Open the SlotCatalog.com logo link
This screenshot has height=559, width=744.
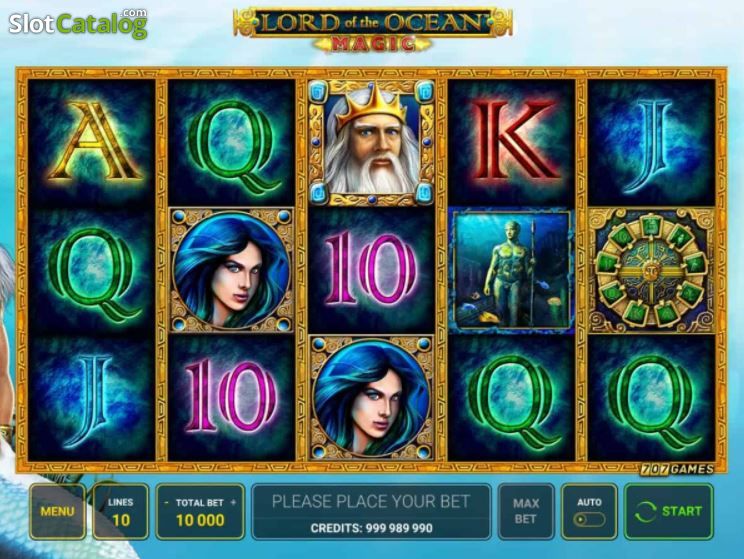point(78,23)
